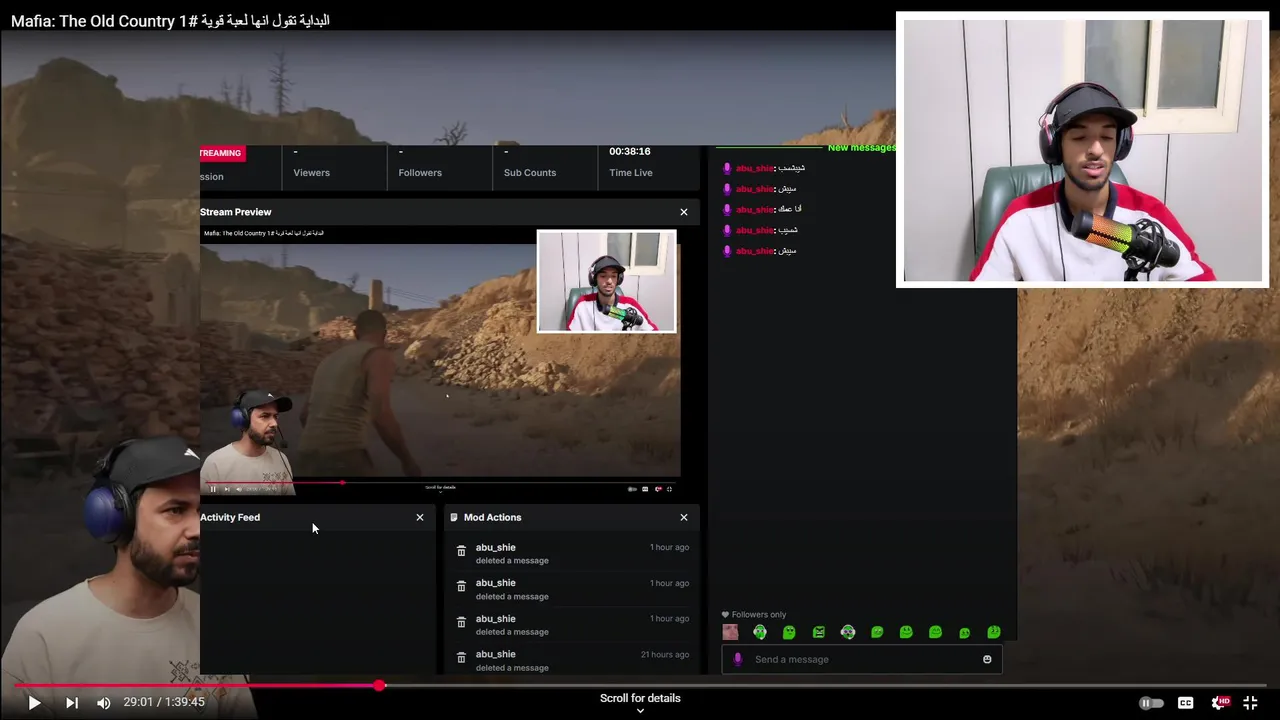Click the heart icon beside Followers only
Image resolution: width=1280 pixels, height=720 pixels.
pyautogui.click(x=725, y=614)
